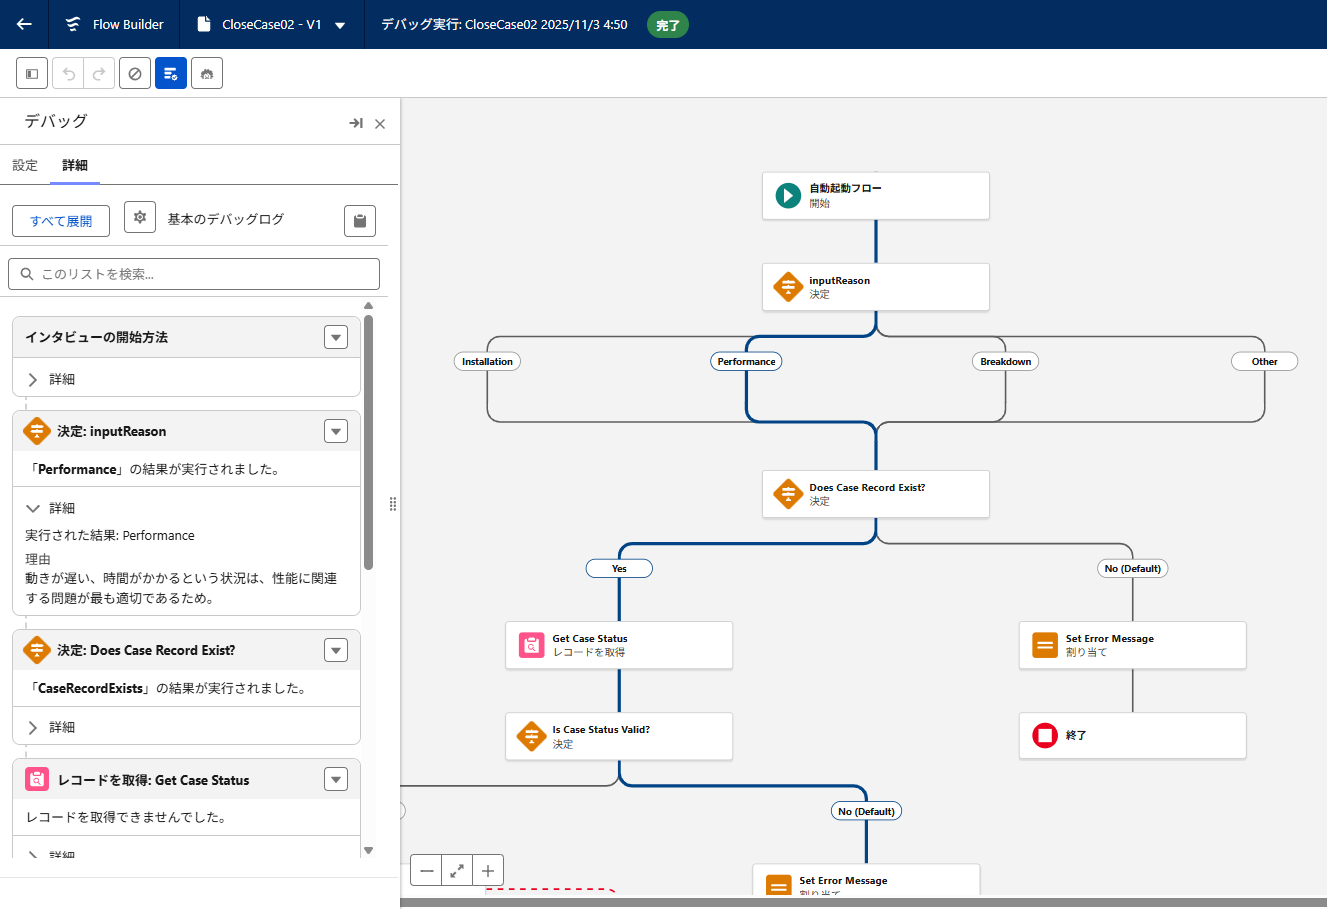
Task: Click the debug list search field
Action: 194,274
